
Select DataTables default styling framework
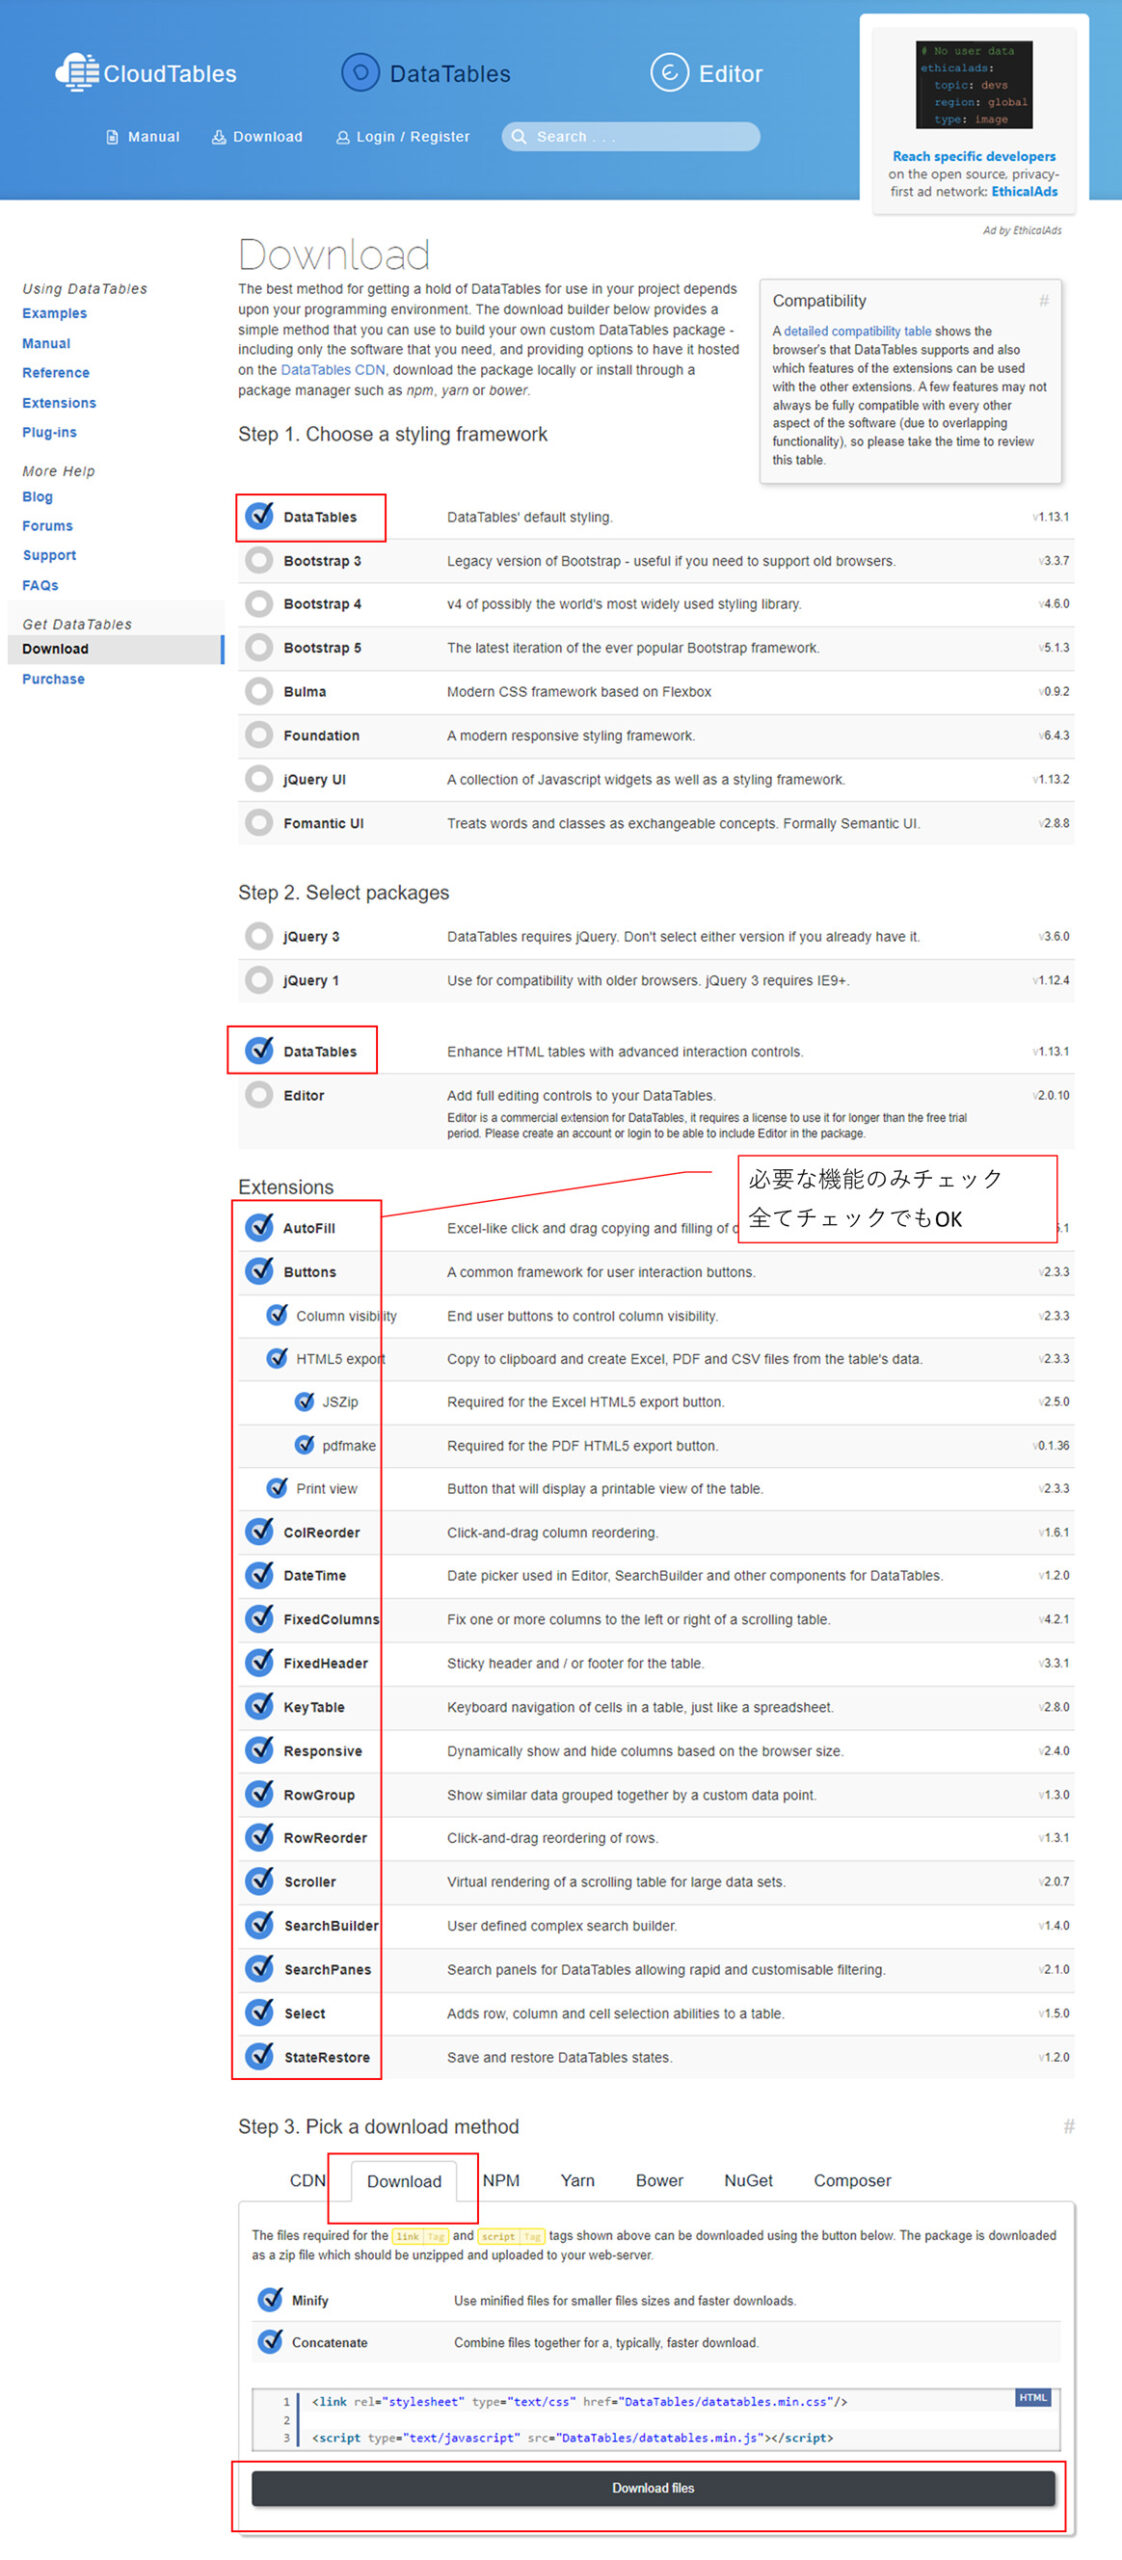coord(259,516)
